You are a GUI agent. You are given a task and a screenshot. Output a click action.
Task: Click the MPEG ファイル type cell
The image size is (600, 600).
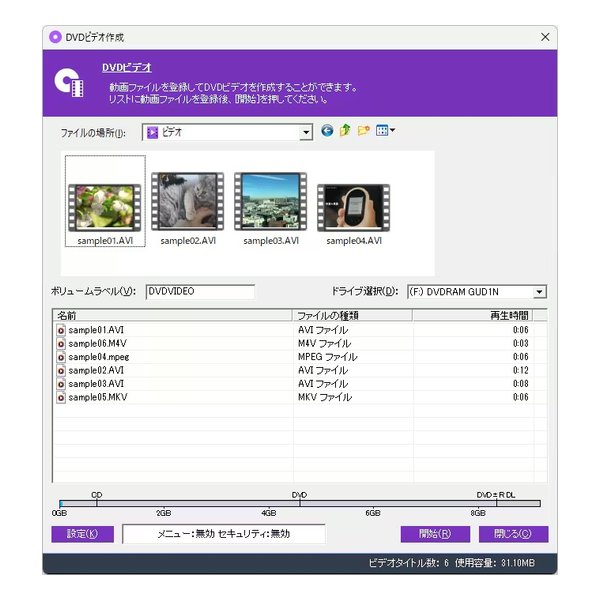(x=328, y=357)
